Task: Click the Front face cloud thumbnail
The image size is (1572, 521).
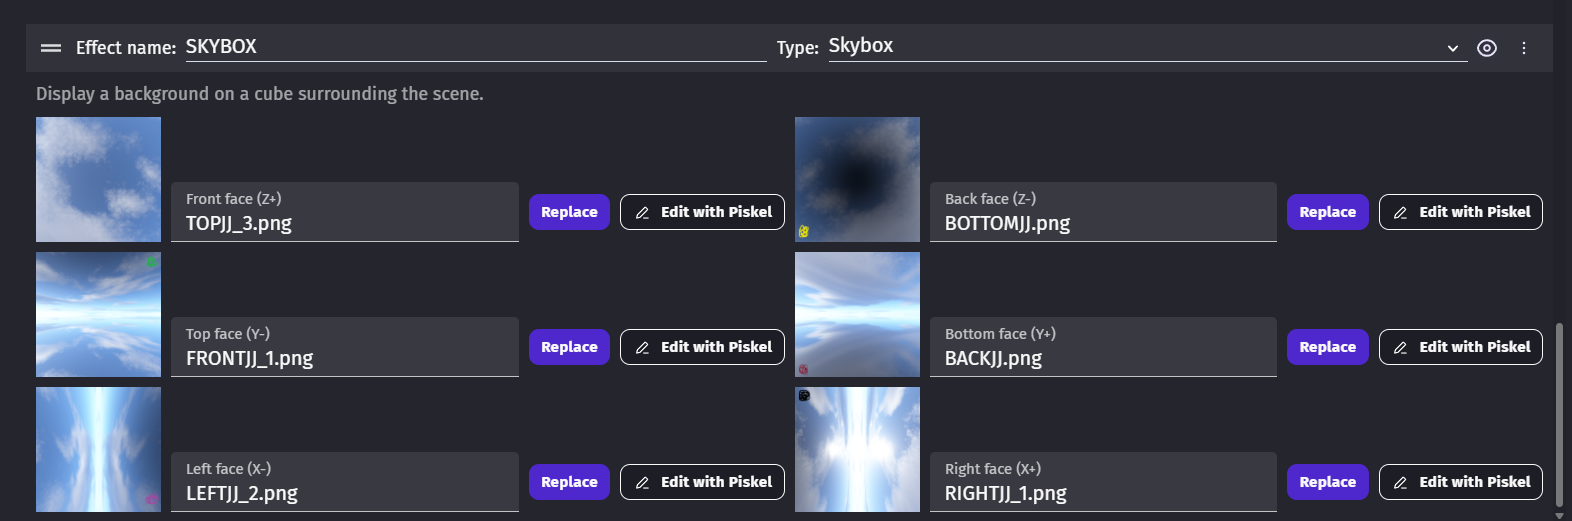Action: [x=98, y=179]
